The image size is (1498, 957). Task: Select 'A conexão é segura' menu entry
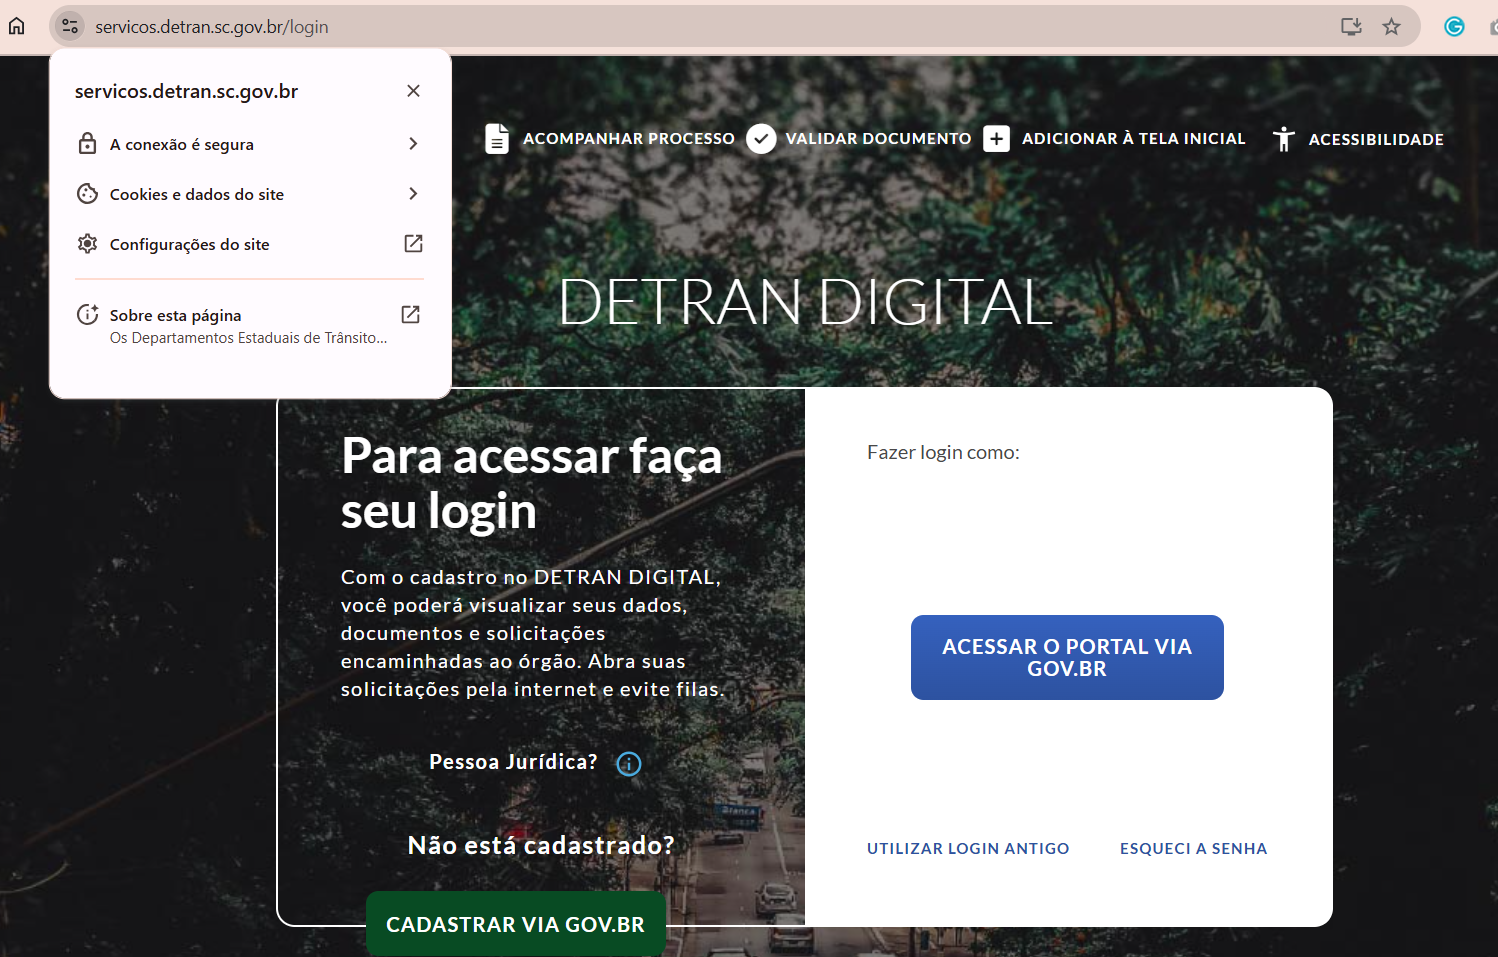click(x=250, y=144)
